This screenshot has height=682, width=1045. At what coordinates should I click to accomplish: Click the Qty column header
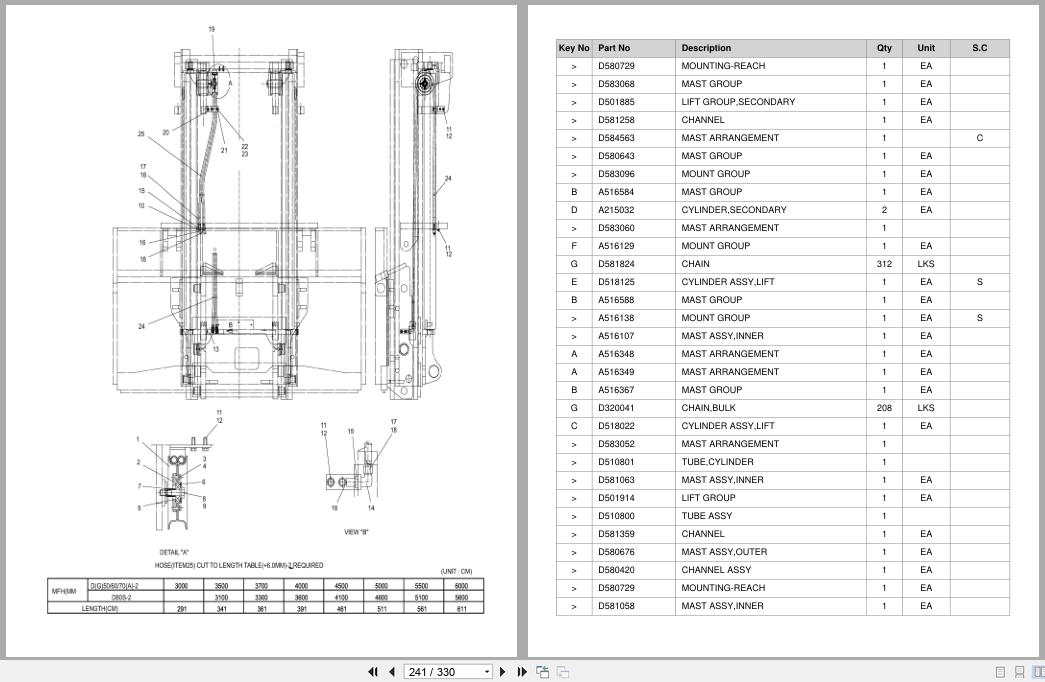pyautogui.click(x=884, y=48)
